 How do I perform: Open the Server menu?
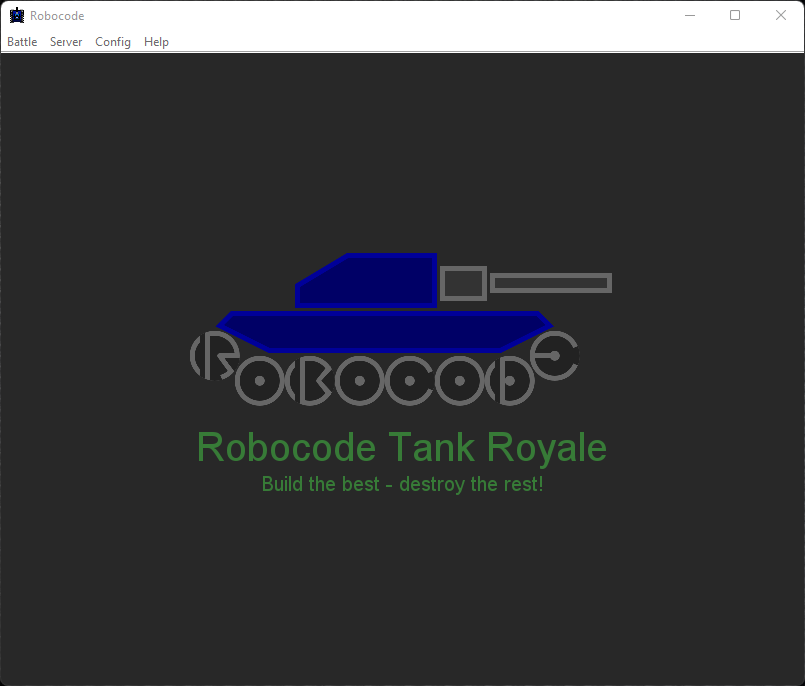tap(65, 42)
